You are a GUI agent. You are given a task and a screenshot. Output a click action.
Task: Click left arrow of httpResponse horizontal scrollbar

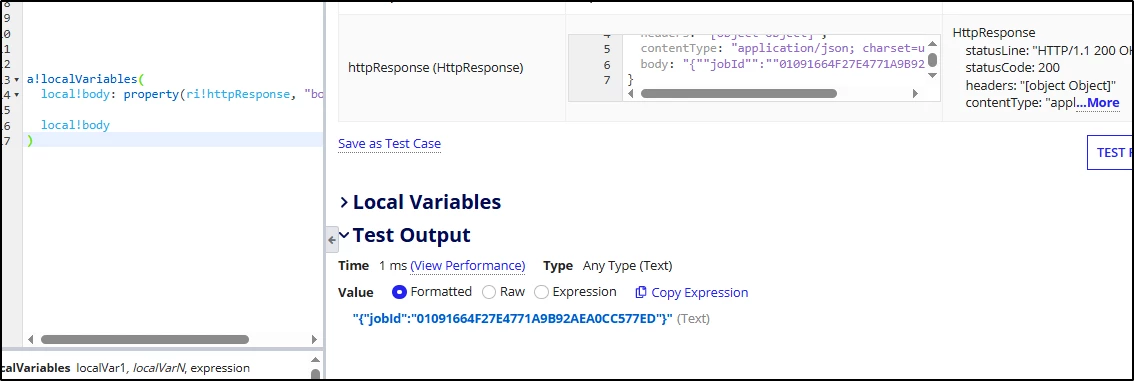click(x=632, y=93)
